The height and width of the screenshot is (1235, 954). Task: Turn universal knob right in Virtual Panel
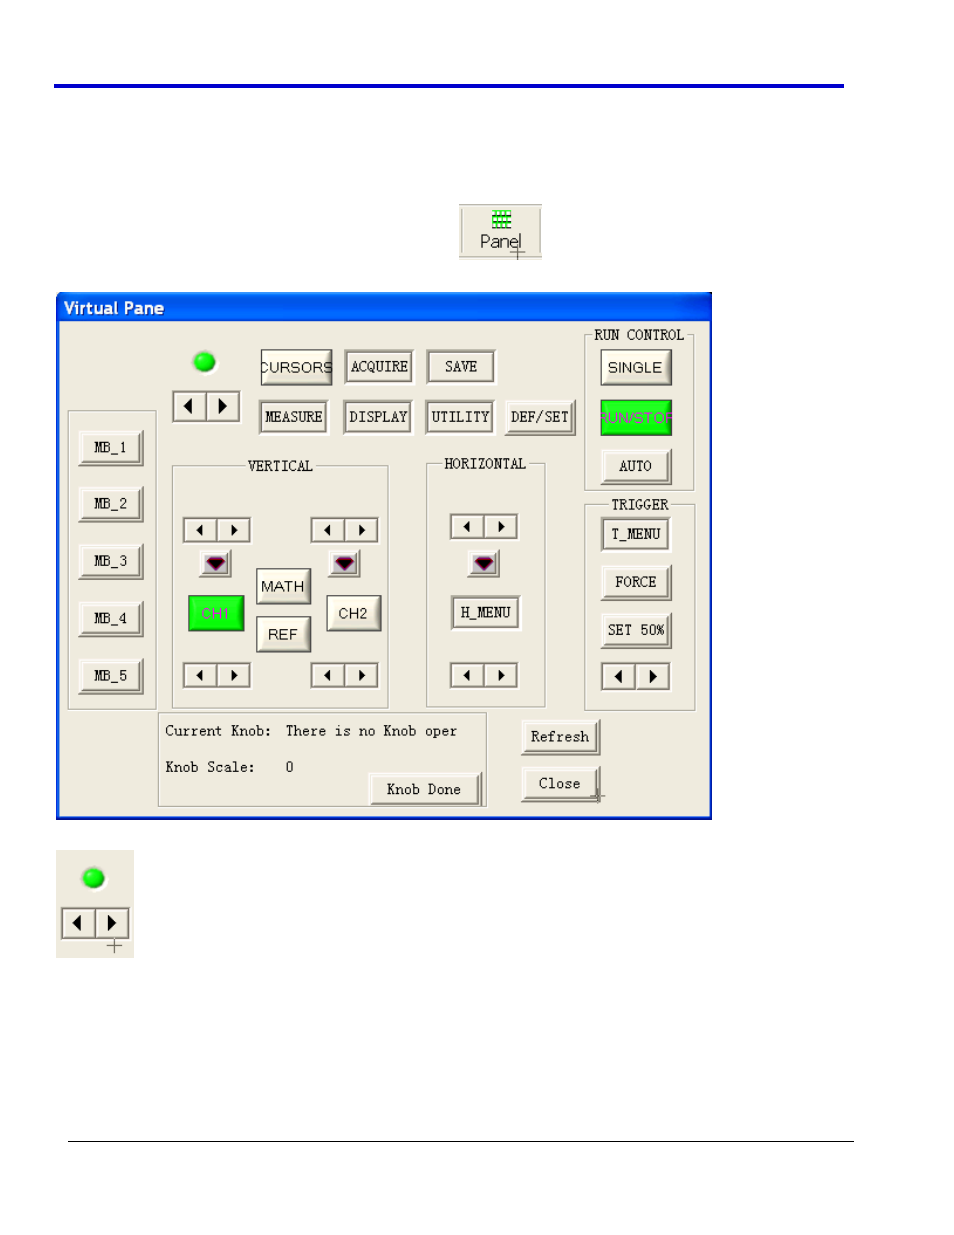(x=223, y=406)
